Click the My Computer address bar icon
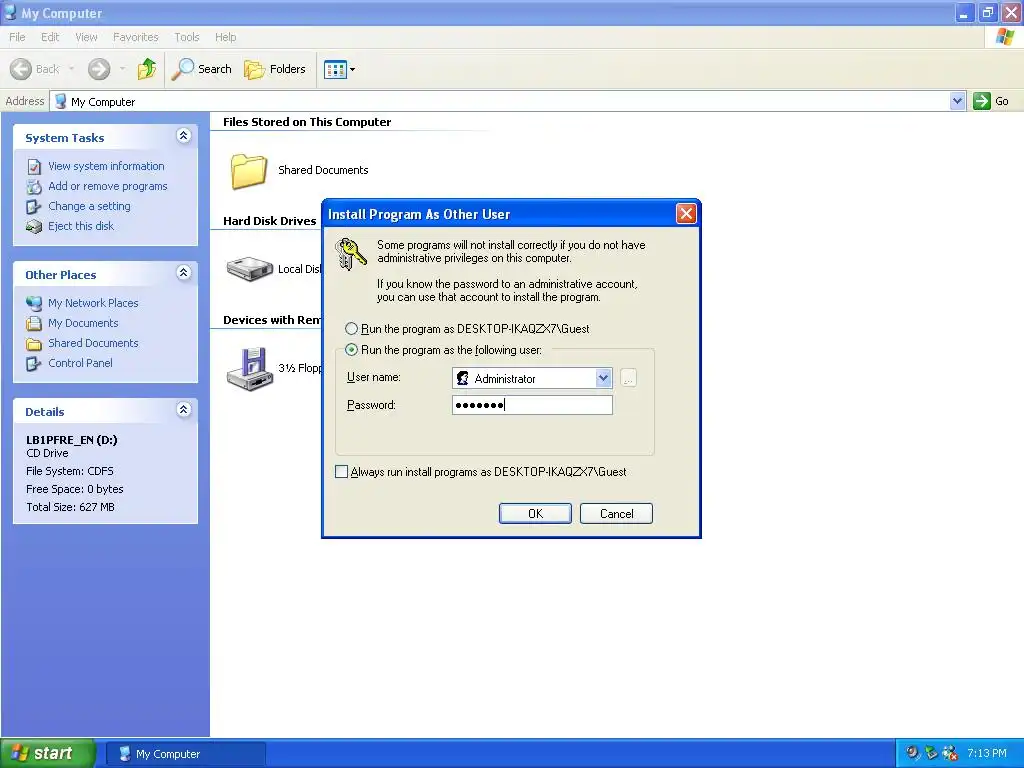This screenshot has height=768, width=1024. point(61,101)
